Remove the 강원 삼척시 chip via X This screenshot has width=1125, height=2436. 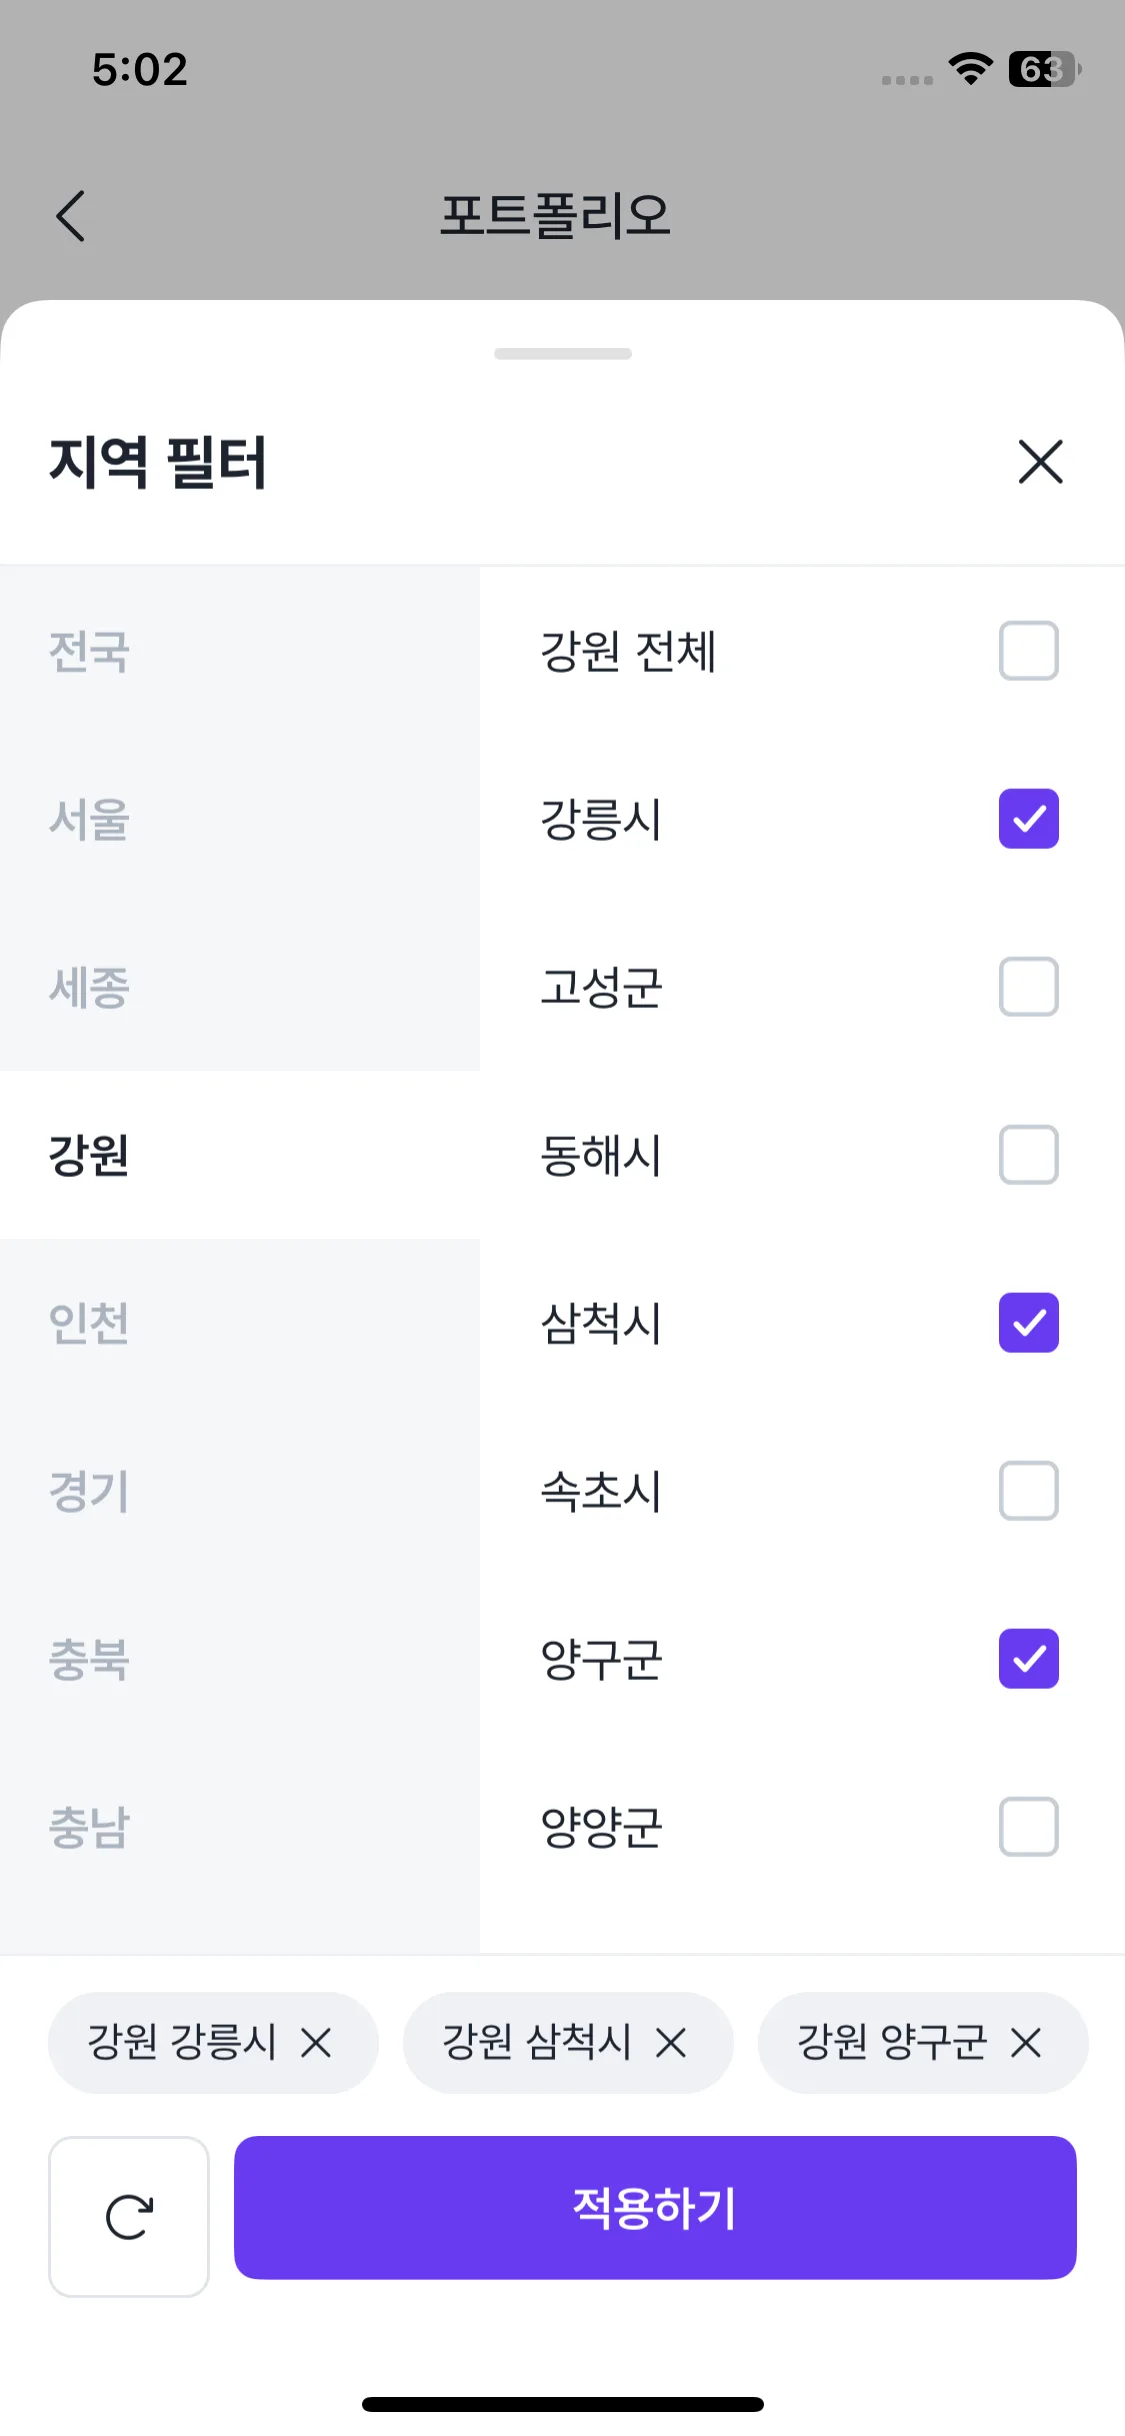(671, 2043)
